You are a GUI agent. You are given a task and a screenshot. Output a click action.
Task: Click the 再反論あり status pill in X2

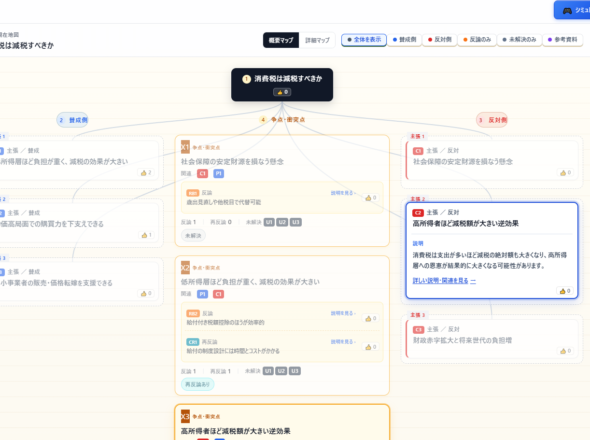(x=198, y=384)
